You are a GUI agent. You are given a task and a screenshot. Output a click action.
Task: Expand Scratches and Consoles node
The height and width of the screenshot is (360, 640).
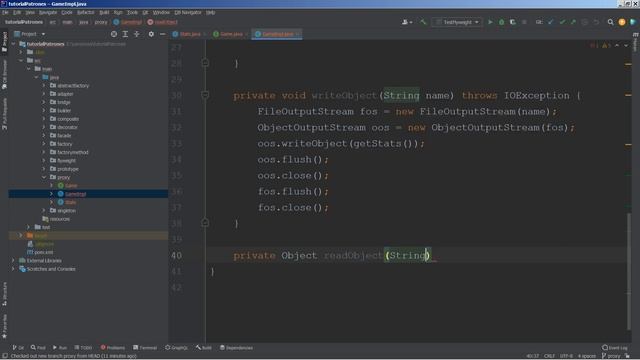point(13,269)
